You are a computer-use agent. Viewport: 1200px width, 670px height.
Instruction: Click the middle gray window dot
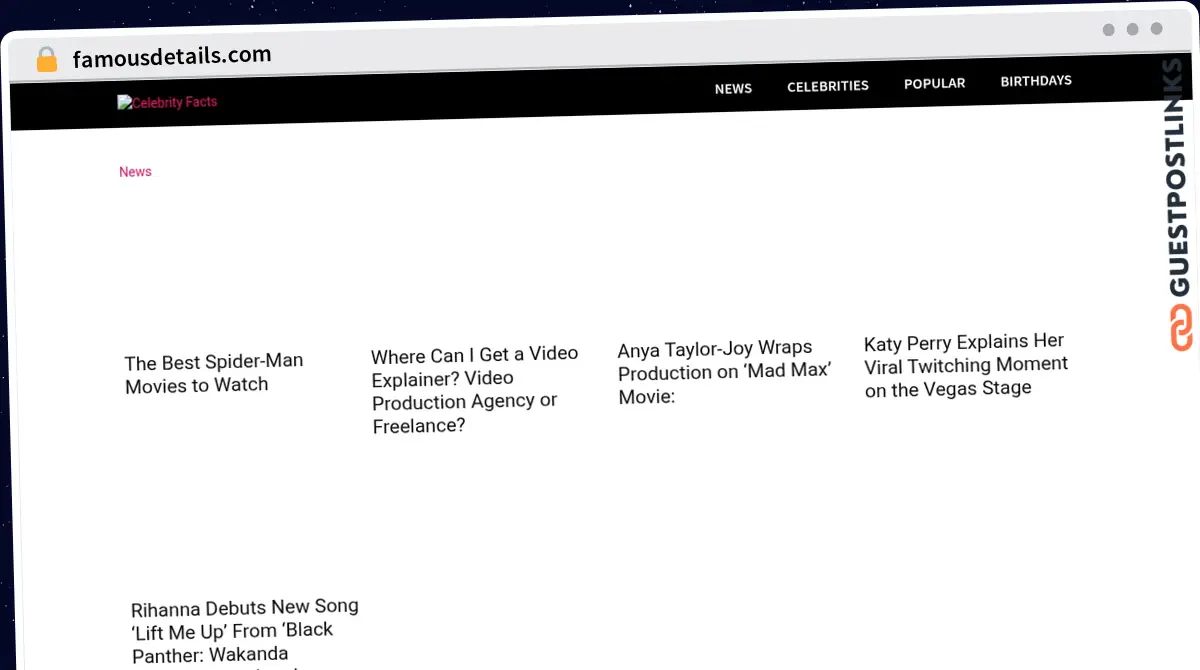(x=1132, y=30)
